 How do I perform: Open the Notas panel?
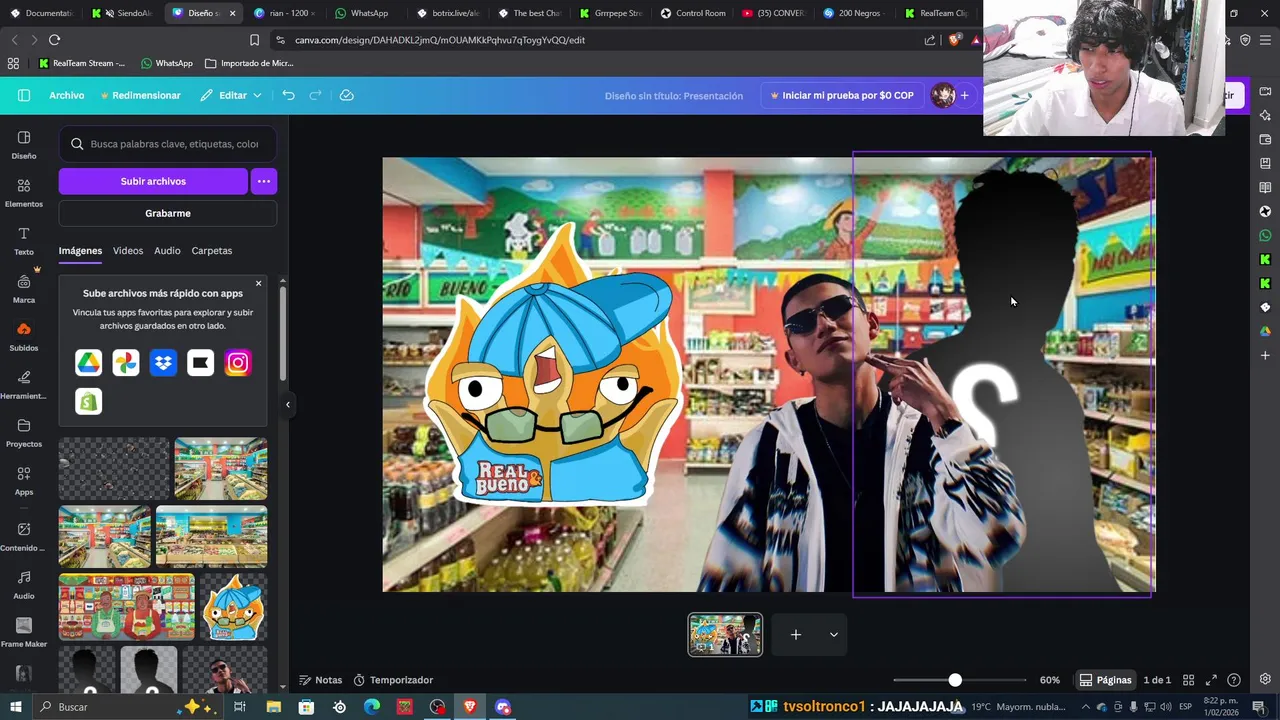tap(321, 680)
